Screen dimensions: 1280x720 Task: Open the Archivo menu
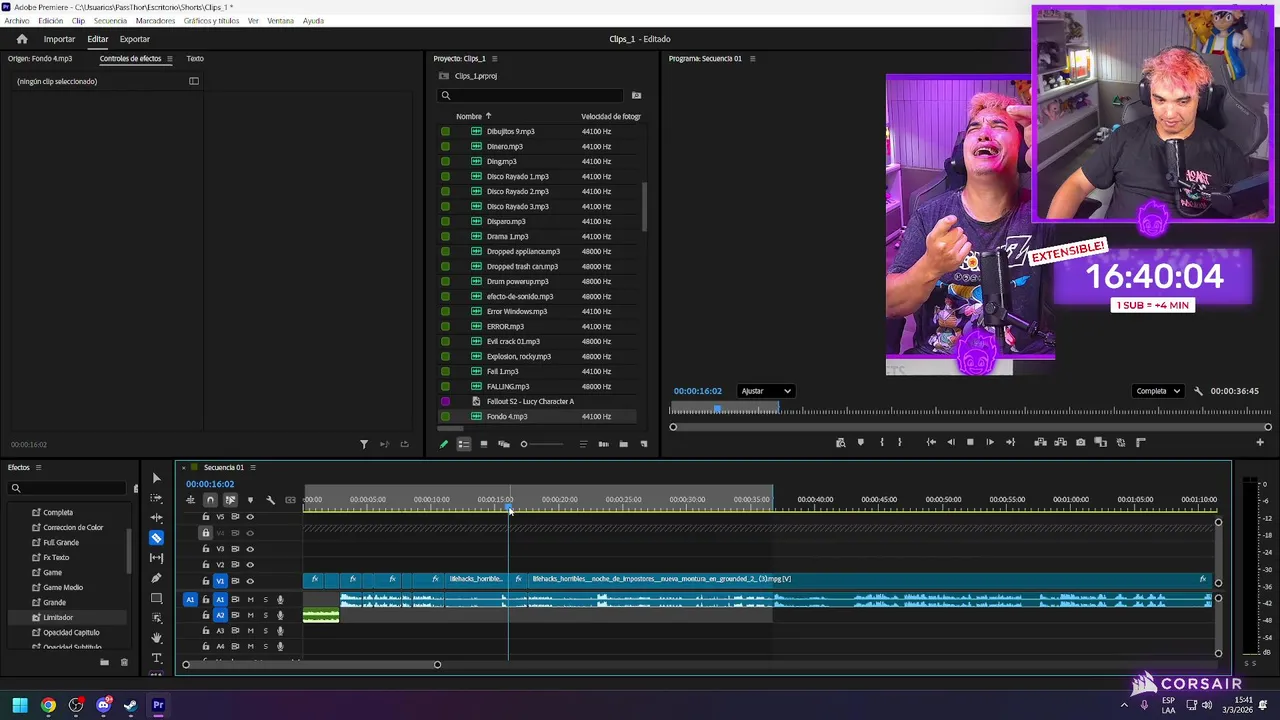(17, 21)
